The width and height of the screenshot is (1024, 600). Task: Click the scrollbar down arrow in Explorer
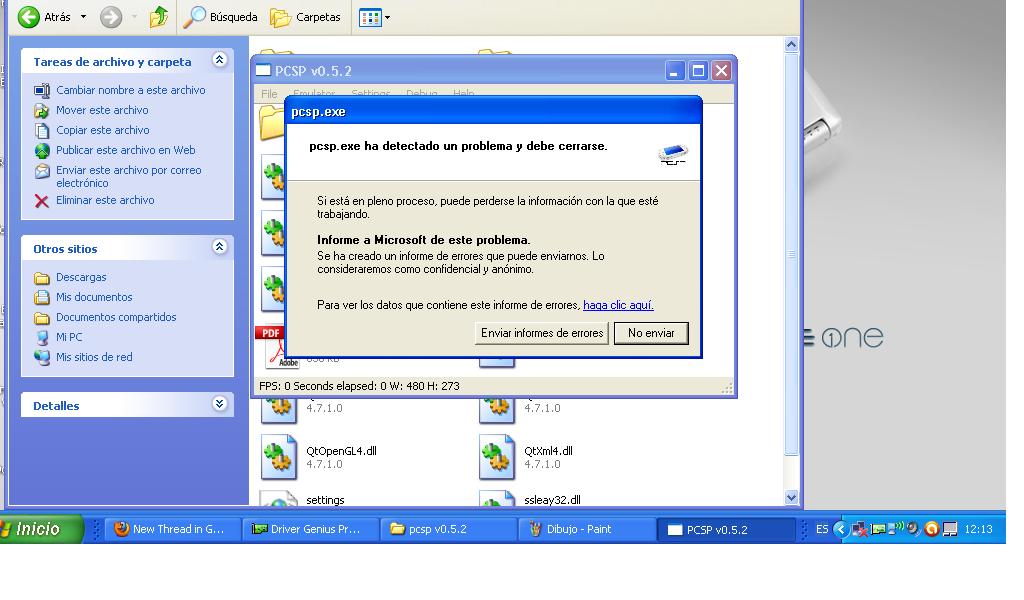point(791,497)
